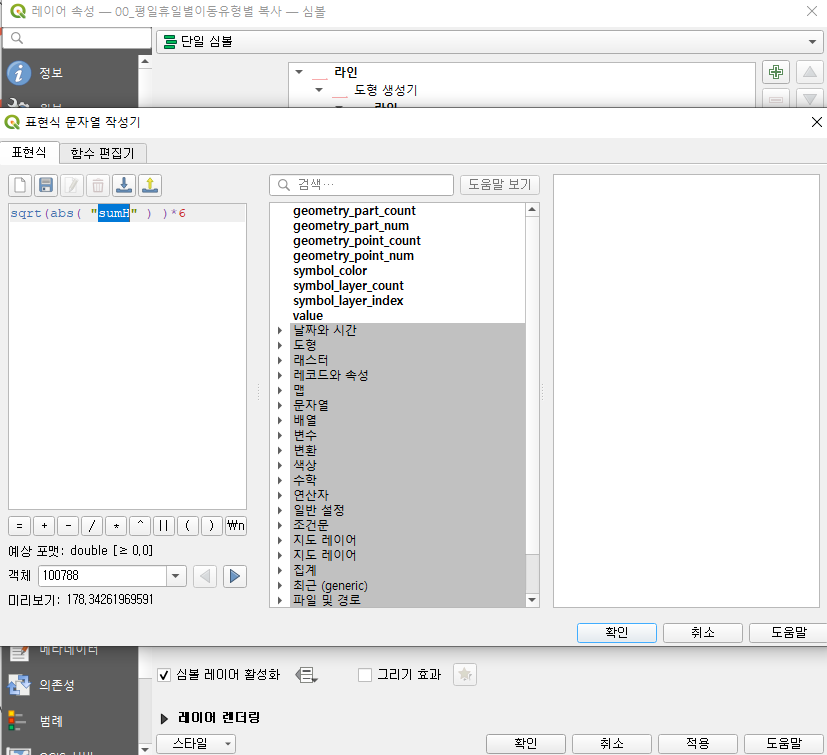Expand the 레이어 렌더링 section
Image resolution: width=827 pixels, height=755 pixels.
[x=164, y=719]
